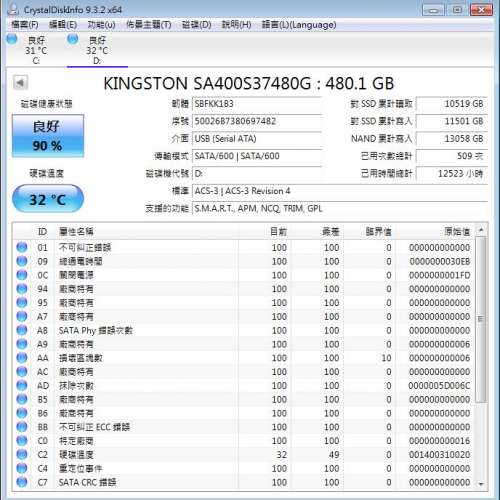Click the status icon of attribute C2
Screen dimensions: 500x500
(22, 454)
